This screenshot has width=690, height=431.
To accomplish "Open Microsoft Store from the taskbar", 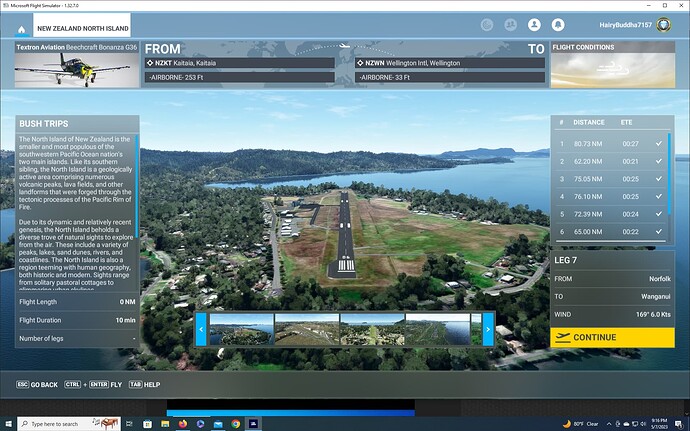I will click(147, 424).
